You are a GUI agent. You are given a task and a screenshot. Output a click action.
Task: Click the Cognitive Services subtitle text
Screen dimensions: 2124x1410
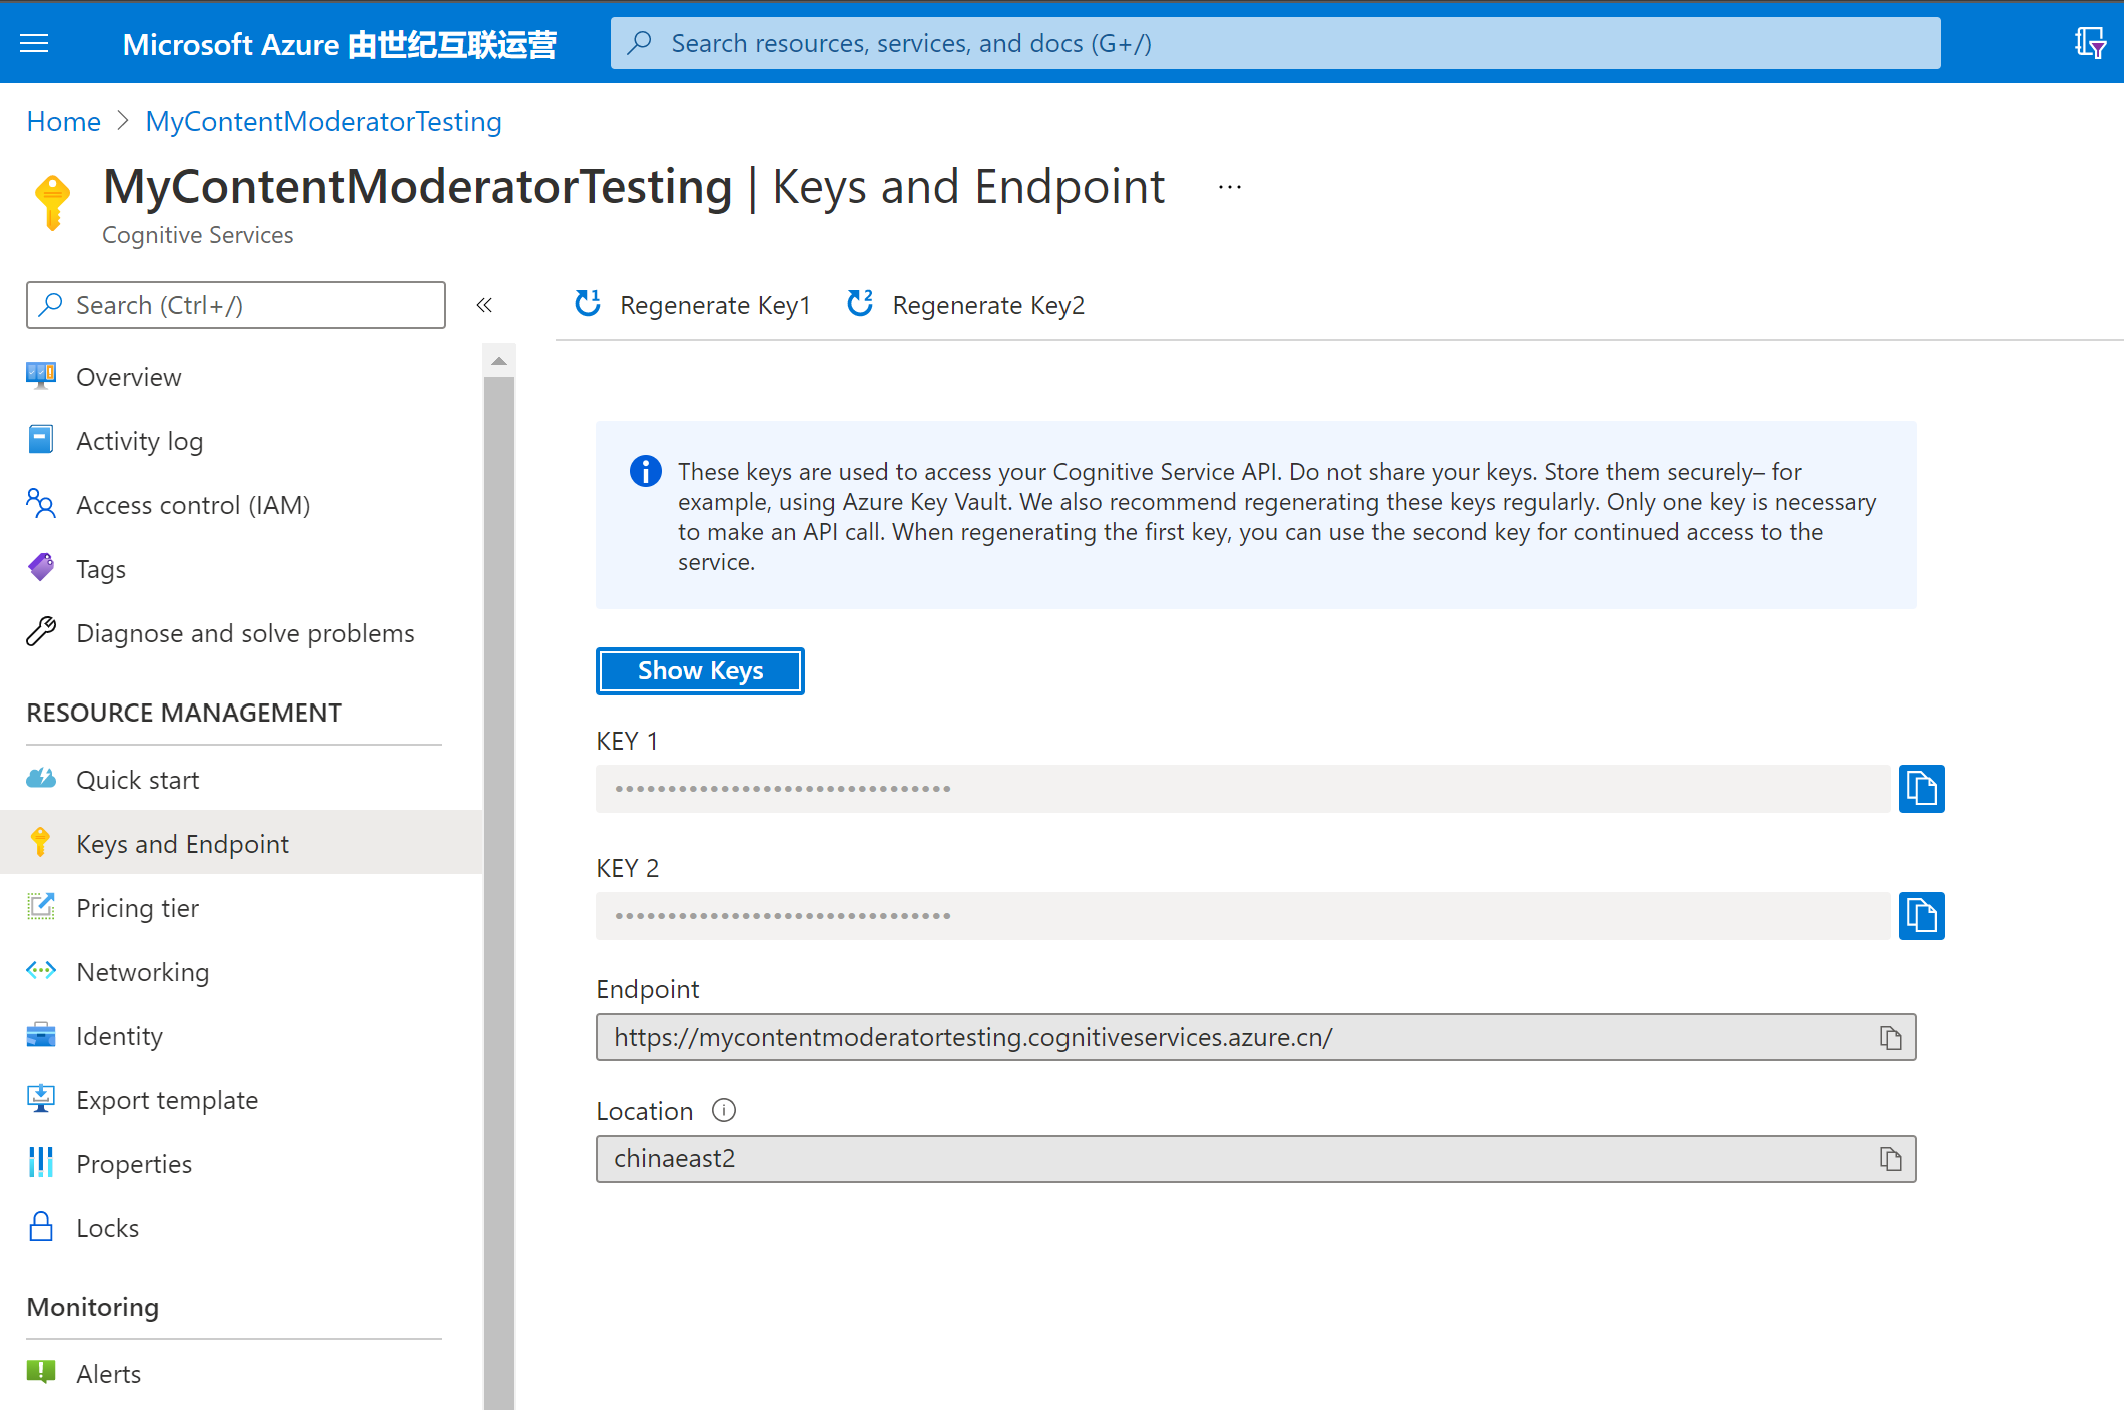pos(197,235)
